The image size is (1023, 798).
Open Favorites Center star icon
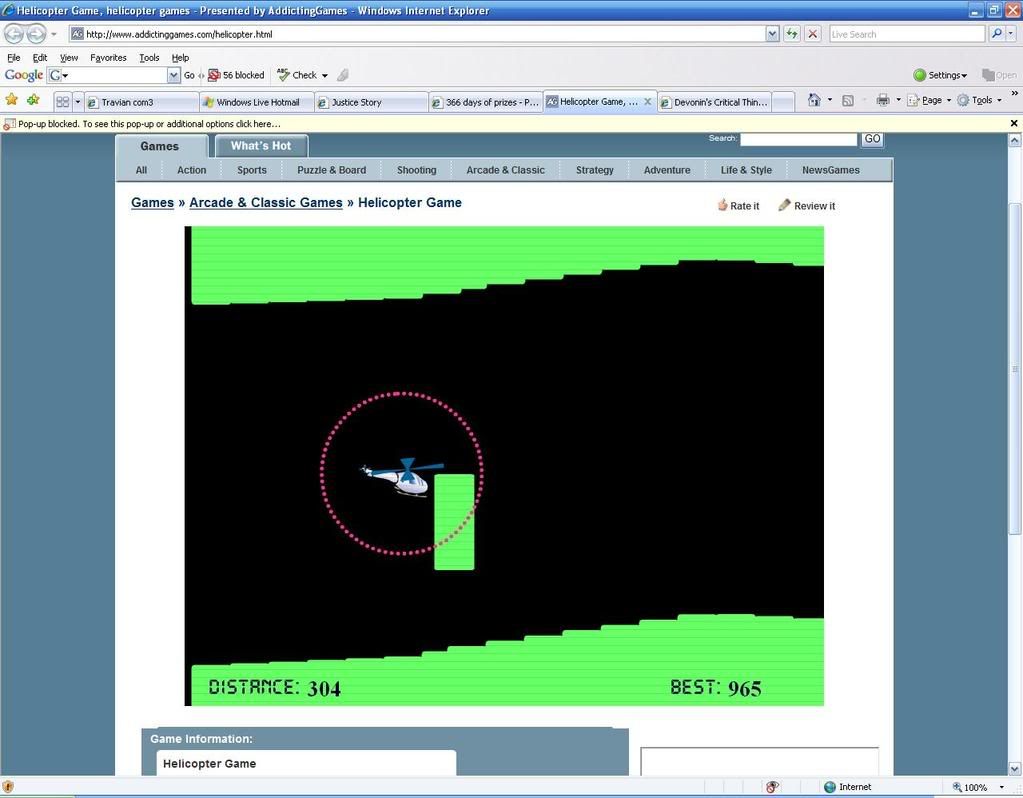[x=12, y=100]
